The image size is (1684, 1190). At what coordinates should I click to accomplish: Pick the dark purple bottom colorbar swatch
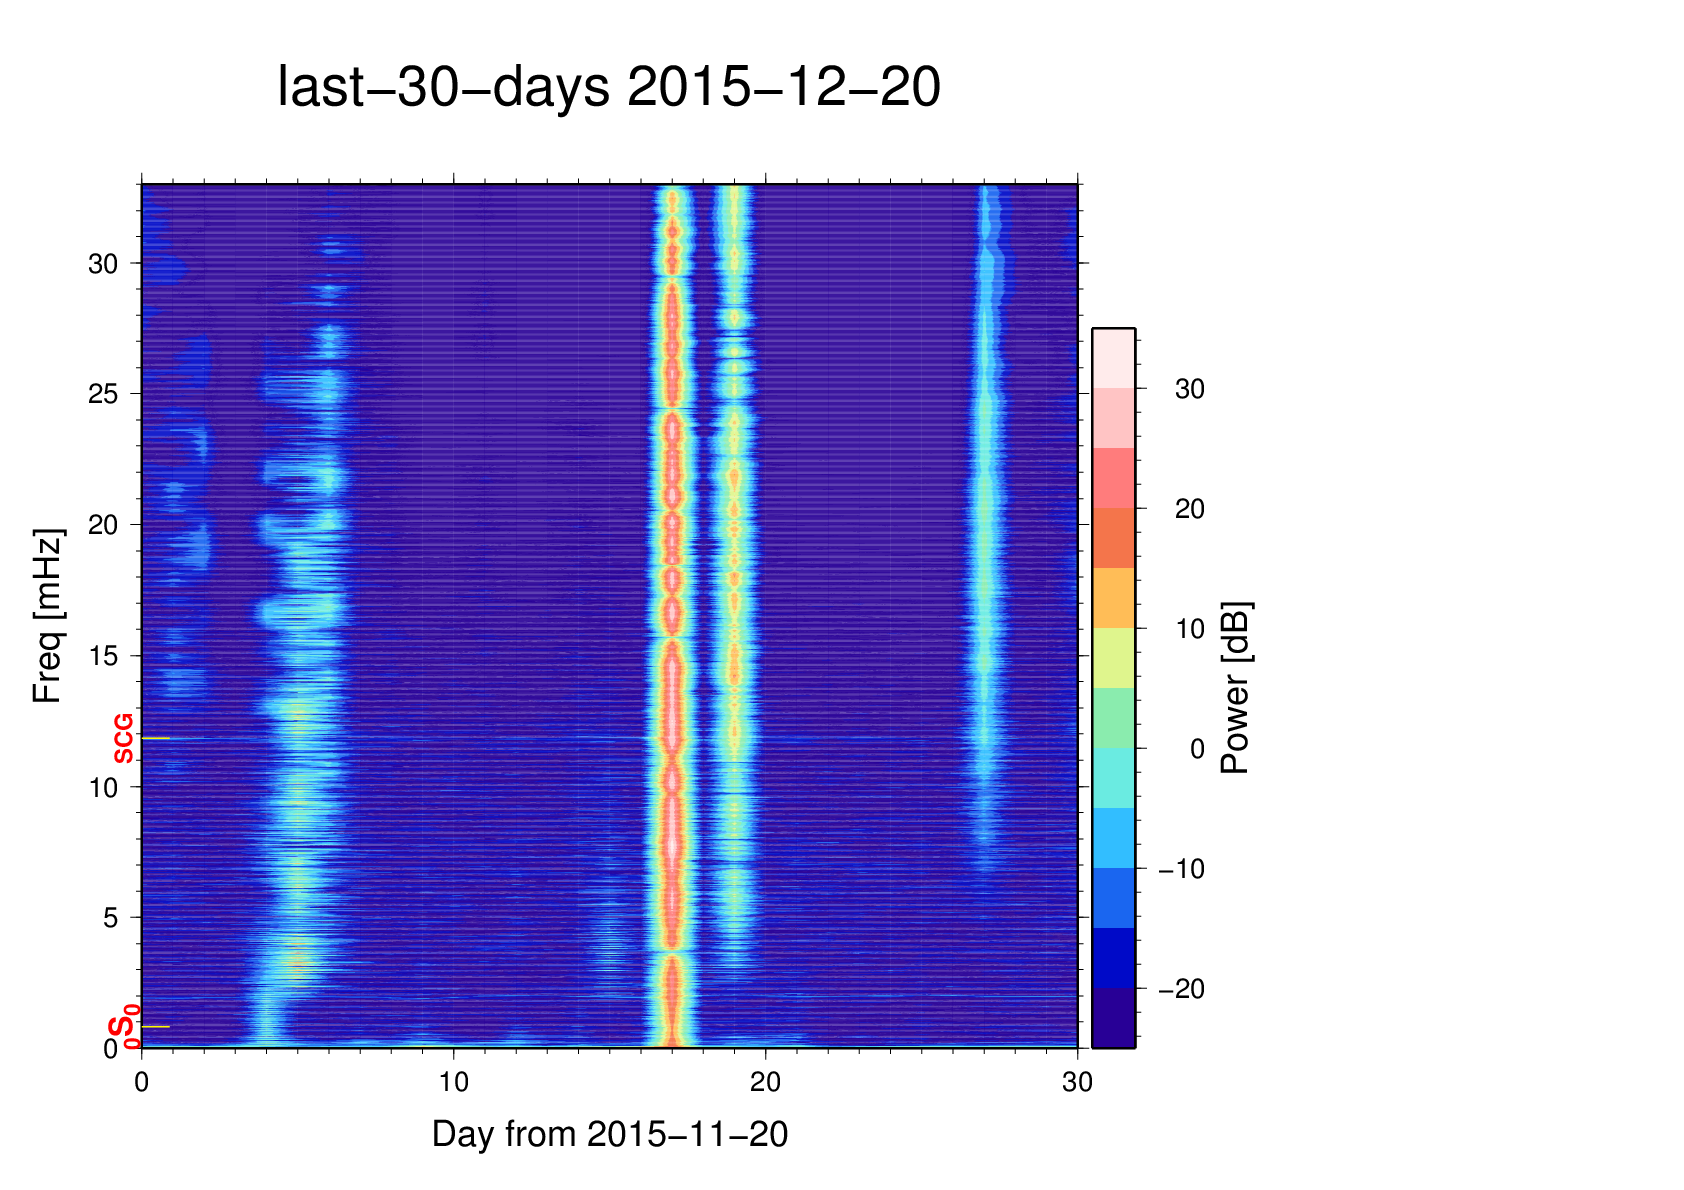click(1113, 1018)
